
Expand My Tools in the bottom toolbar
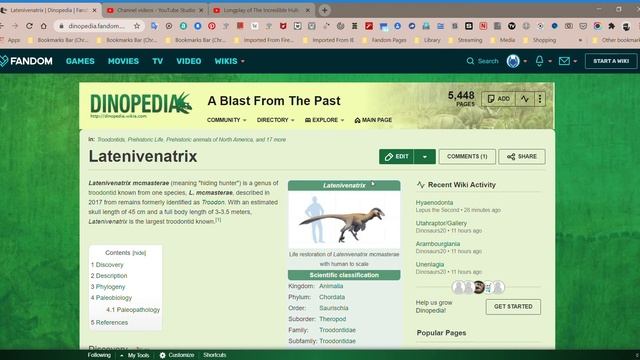(135, 355)
